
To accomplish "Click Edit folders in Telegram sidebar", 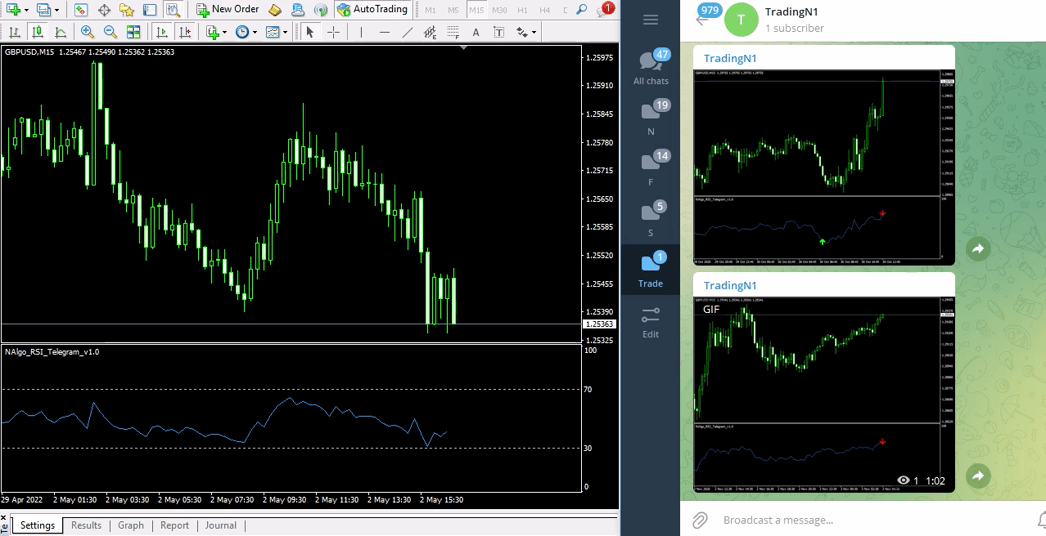I will pos(650,322).
